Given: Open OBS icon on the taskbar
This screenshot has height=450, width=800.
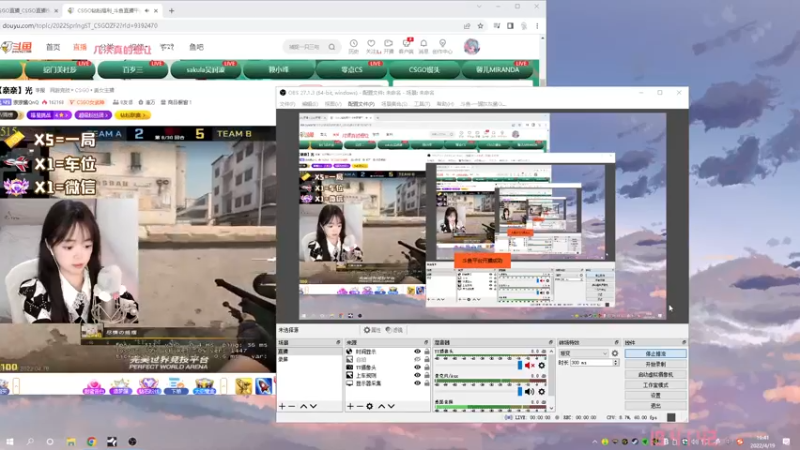Looking at the screenshot, I should point(132,441).
